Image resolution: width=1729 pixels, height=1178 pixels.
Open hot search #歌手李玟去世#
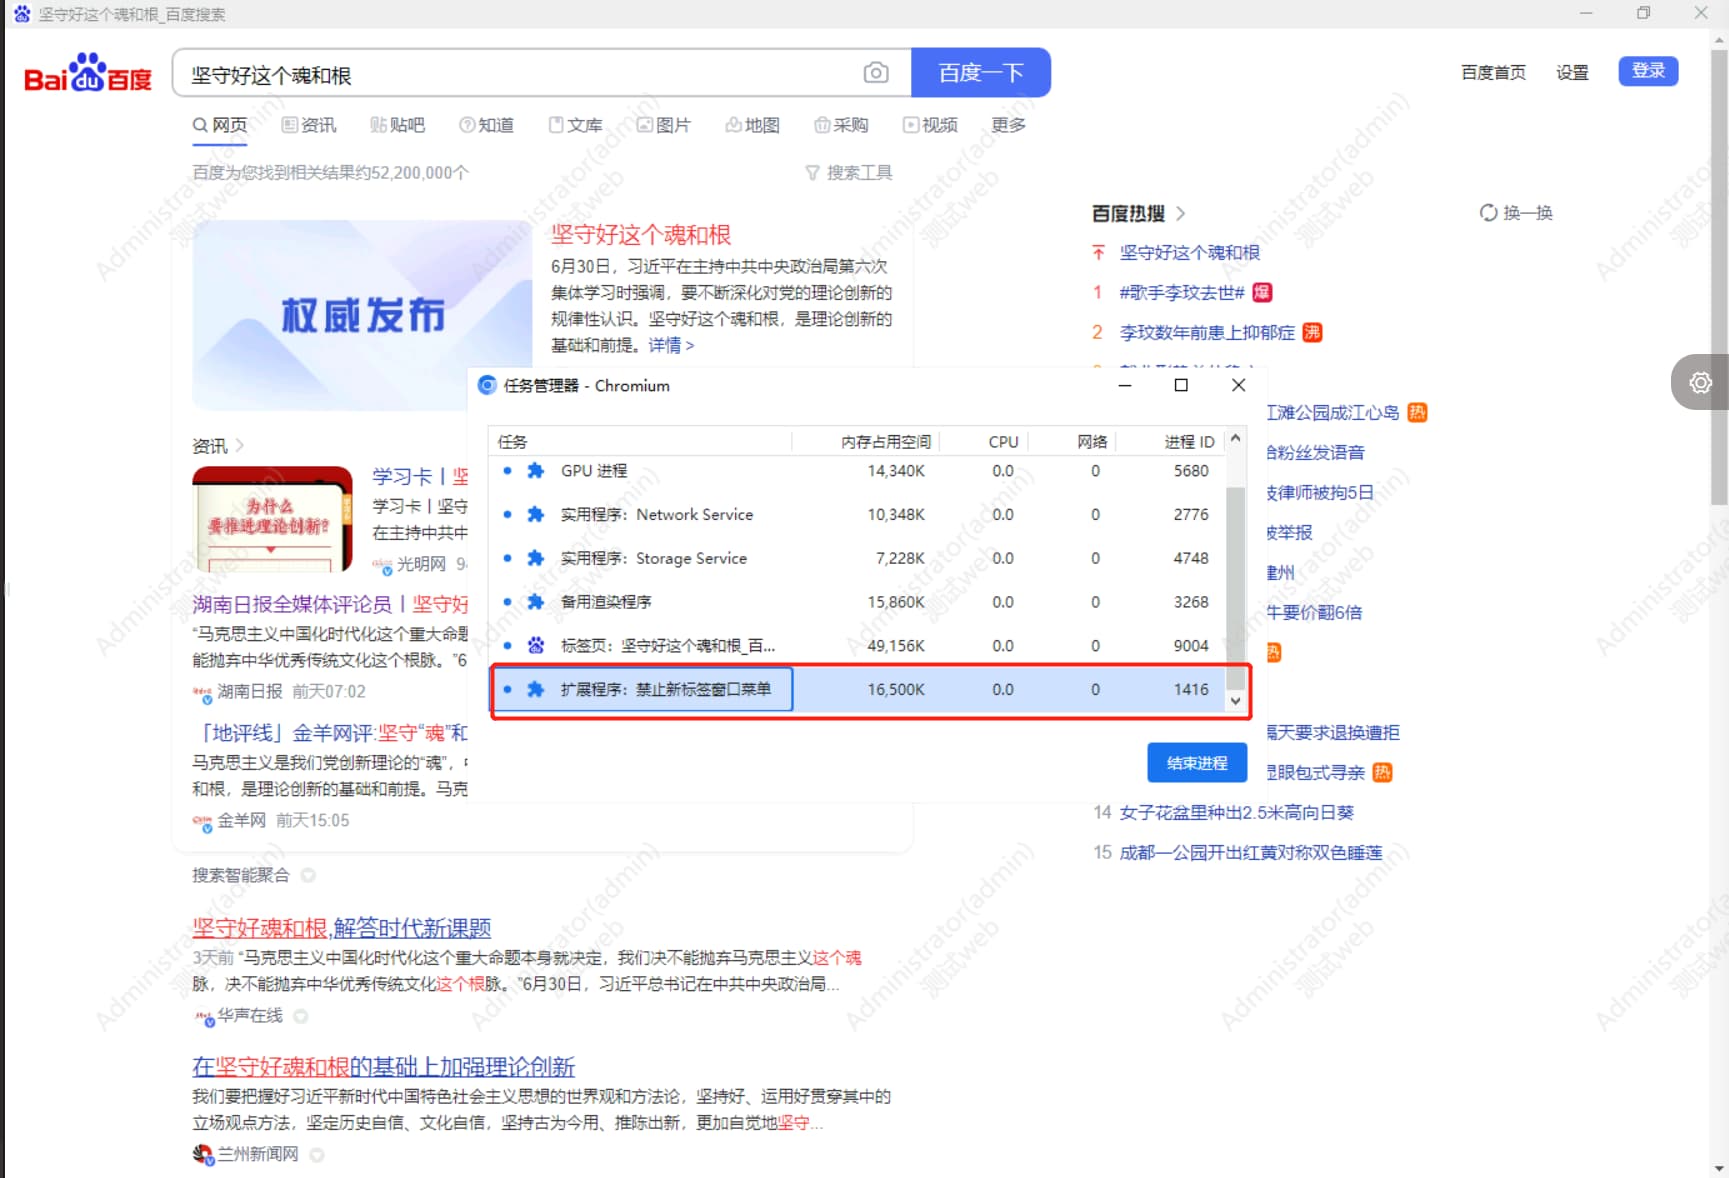point(1182,293)
